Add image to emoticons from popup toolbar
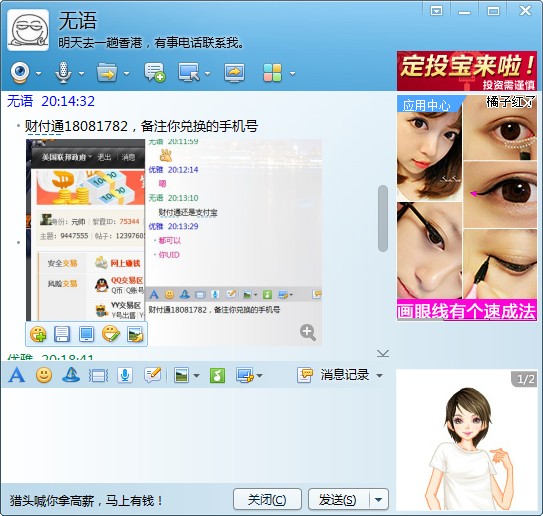The width and height of the screenshot is (543, 516). 38,334
